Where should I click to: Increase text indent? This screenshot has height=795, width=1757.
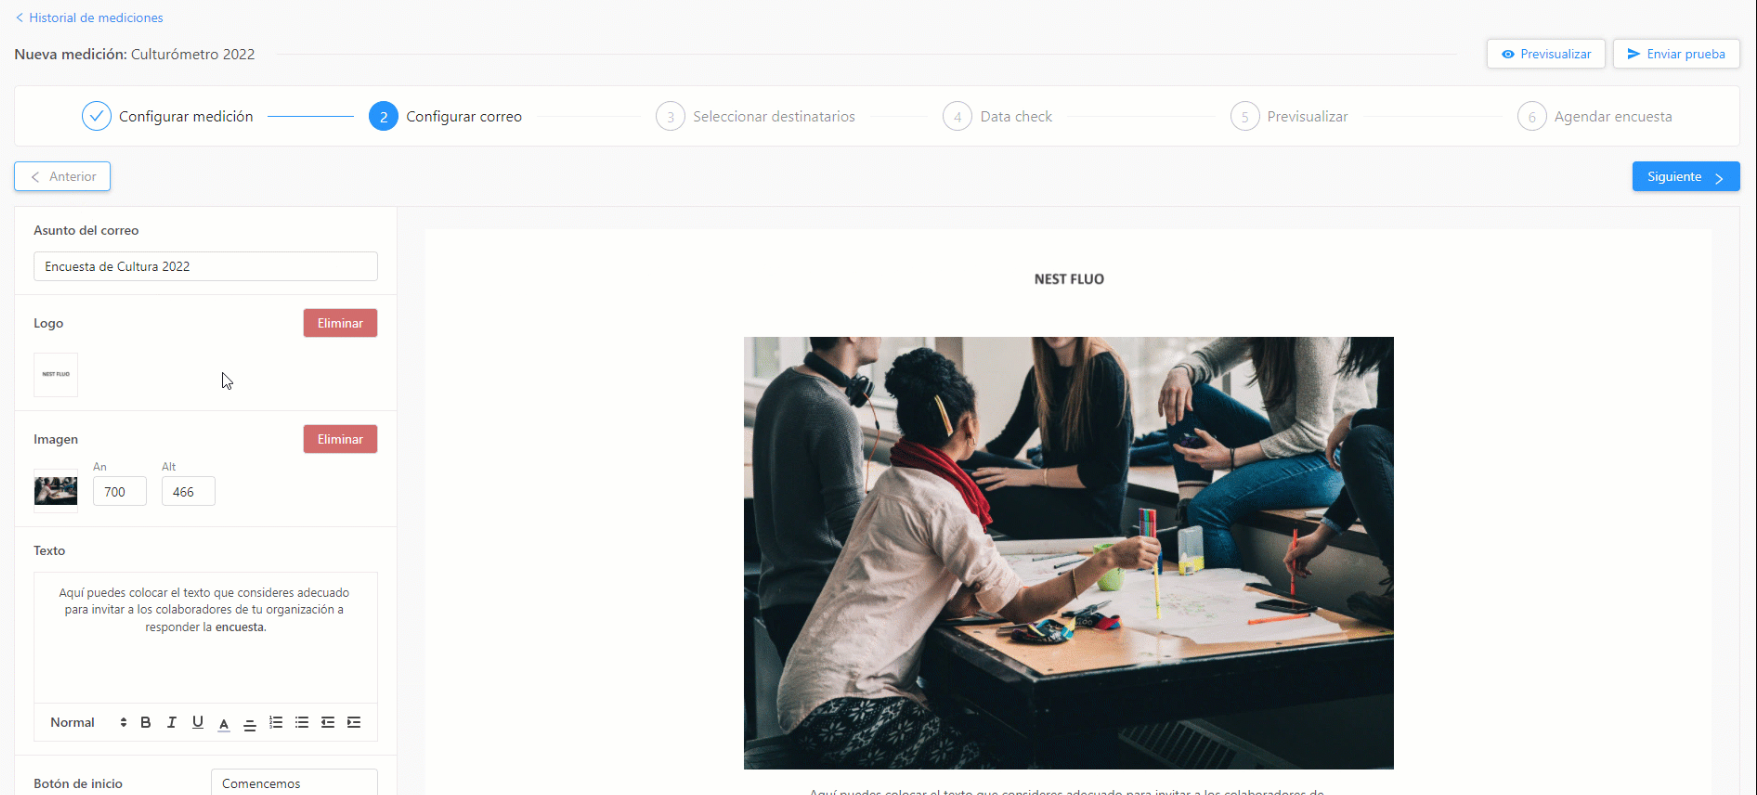354,722
